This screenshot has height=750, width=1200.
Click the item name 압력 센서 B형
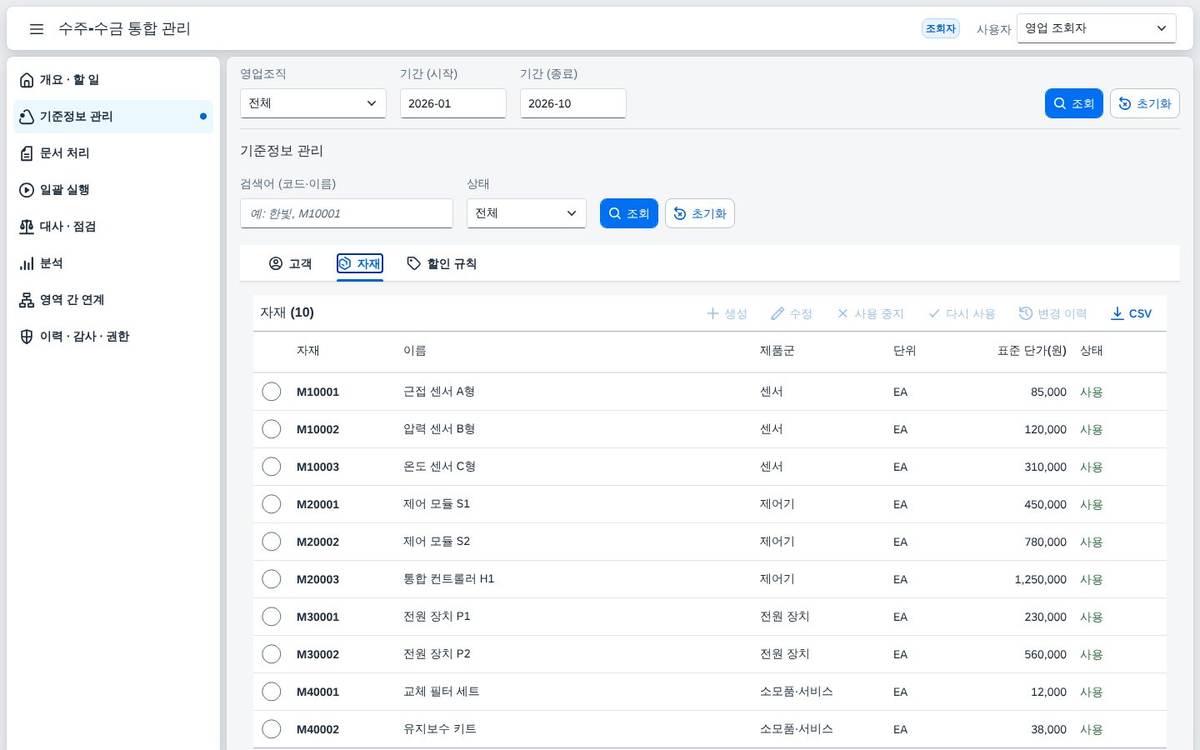(x=439, y=429)
